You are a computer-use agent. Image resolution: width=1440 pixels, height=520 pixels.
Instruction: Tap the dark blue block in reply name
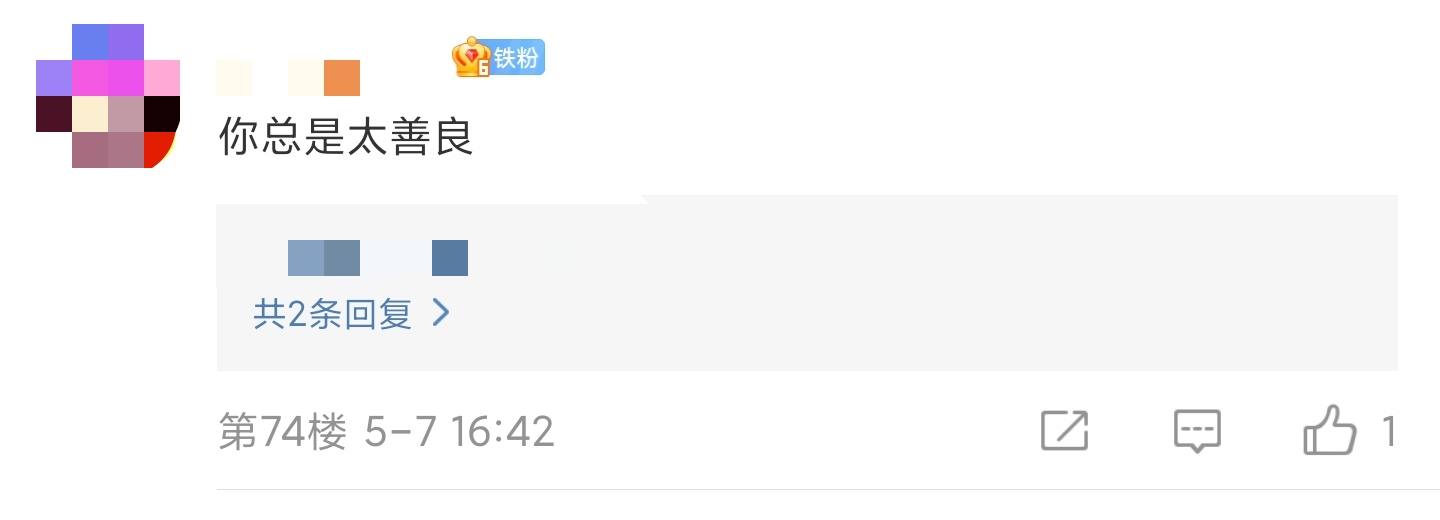[450, 258]
